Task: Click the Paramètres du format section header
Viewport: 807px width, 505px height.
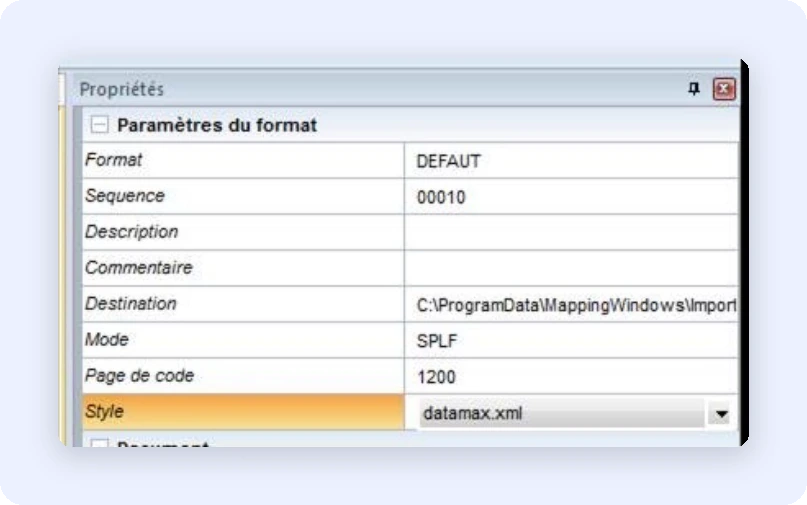Action: coord(217,125)
